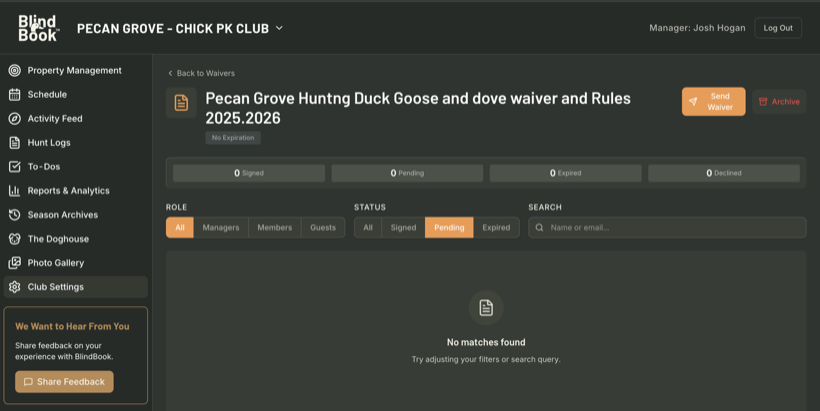Go back to Waivers list
This screenshot has height=411, width=820.
coord(201,73)
